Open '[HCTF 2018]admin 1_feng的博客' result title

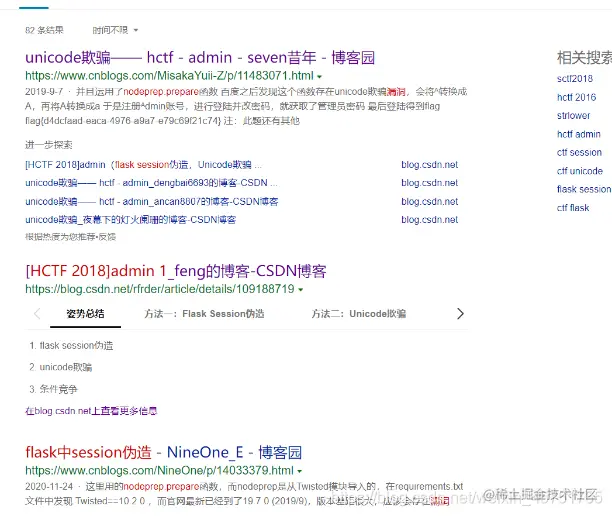tap(176, 271)
